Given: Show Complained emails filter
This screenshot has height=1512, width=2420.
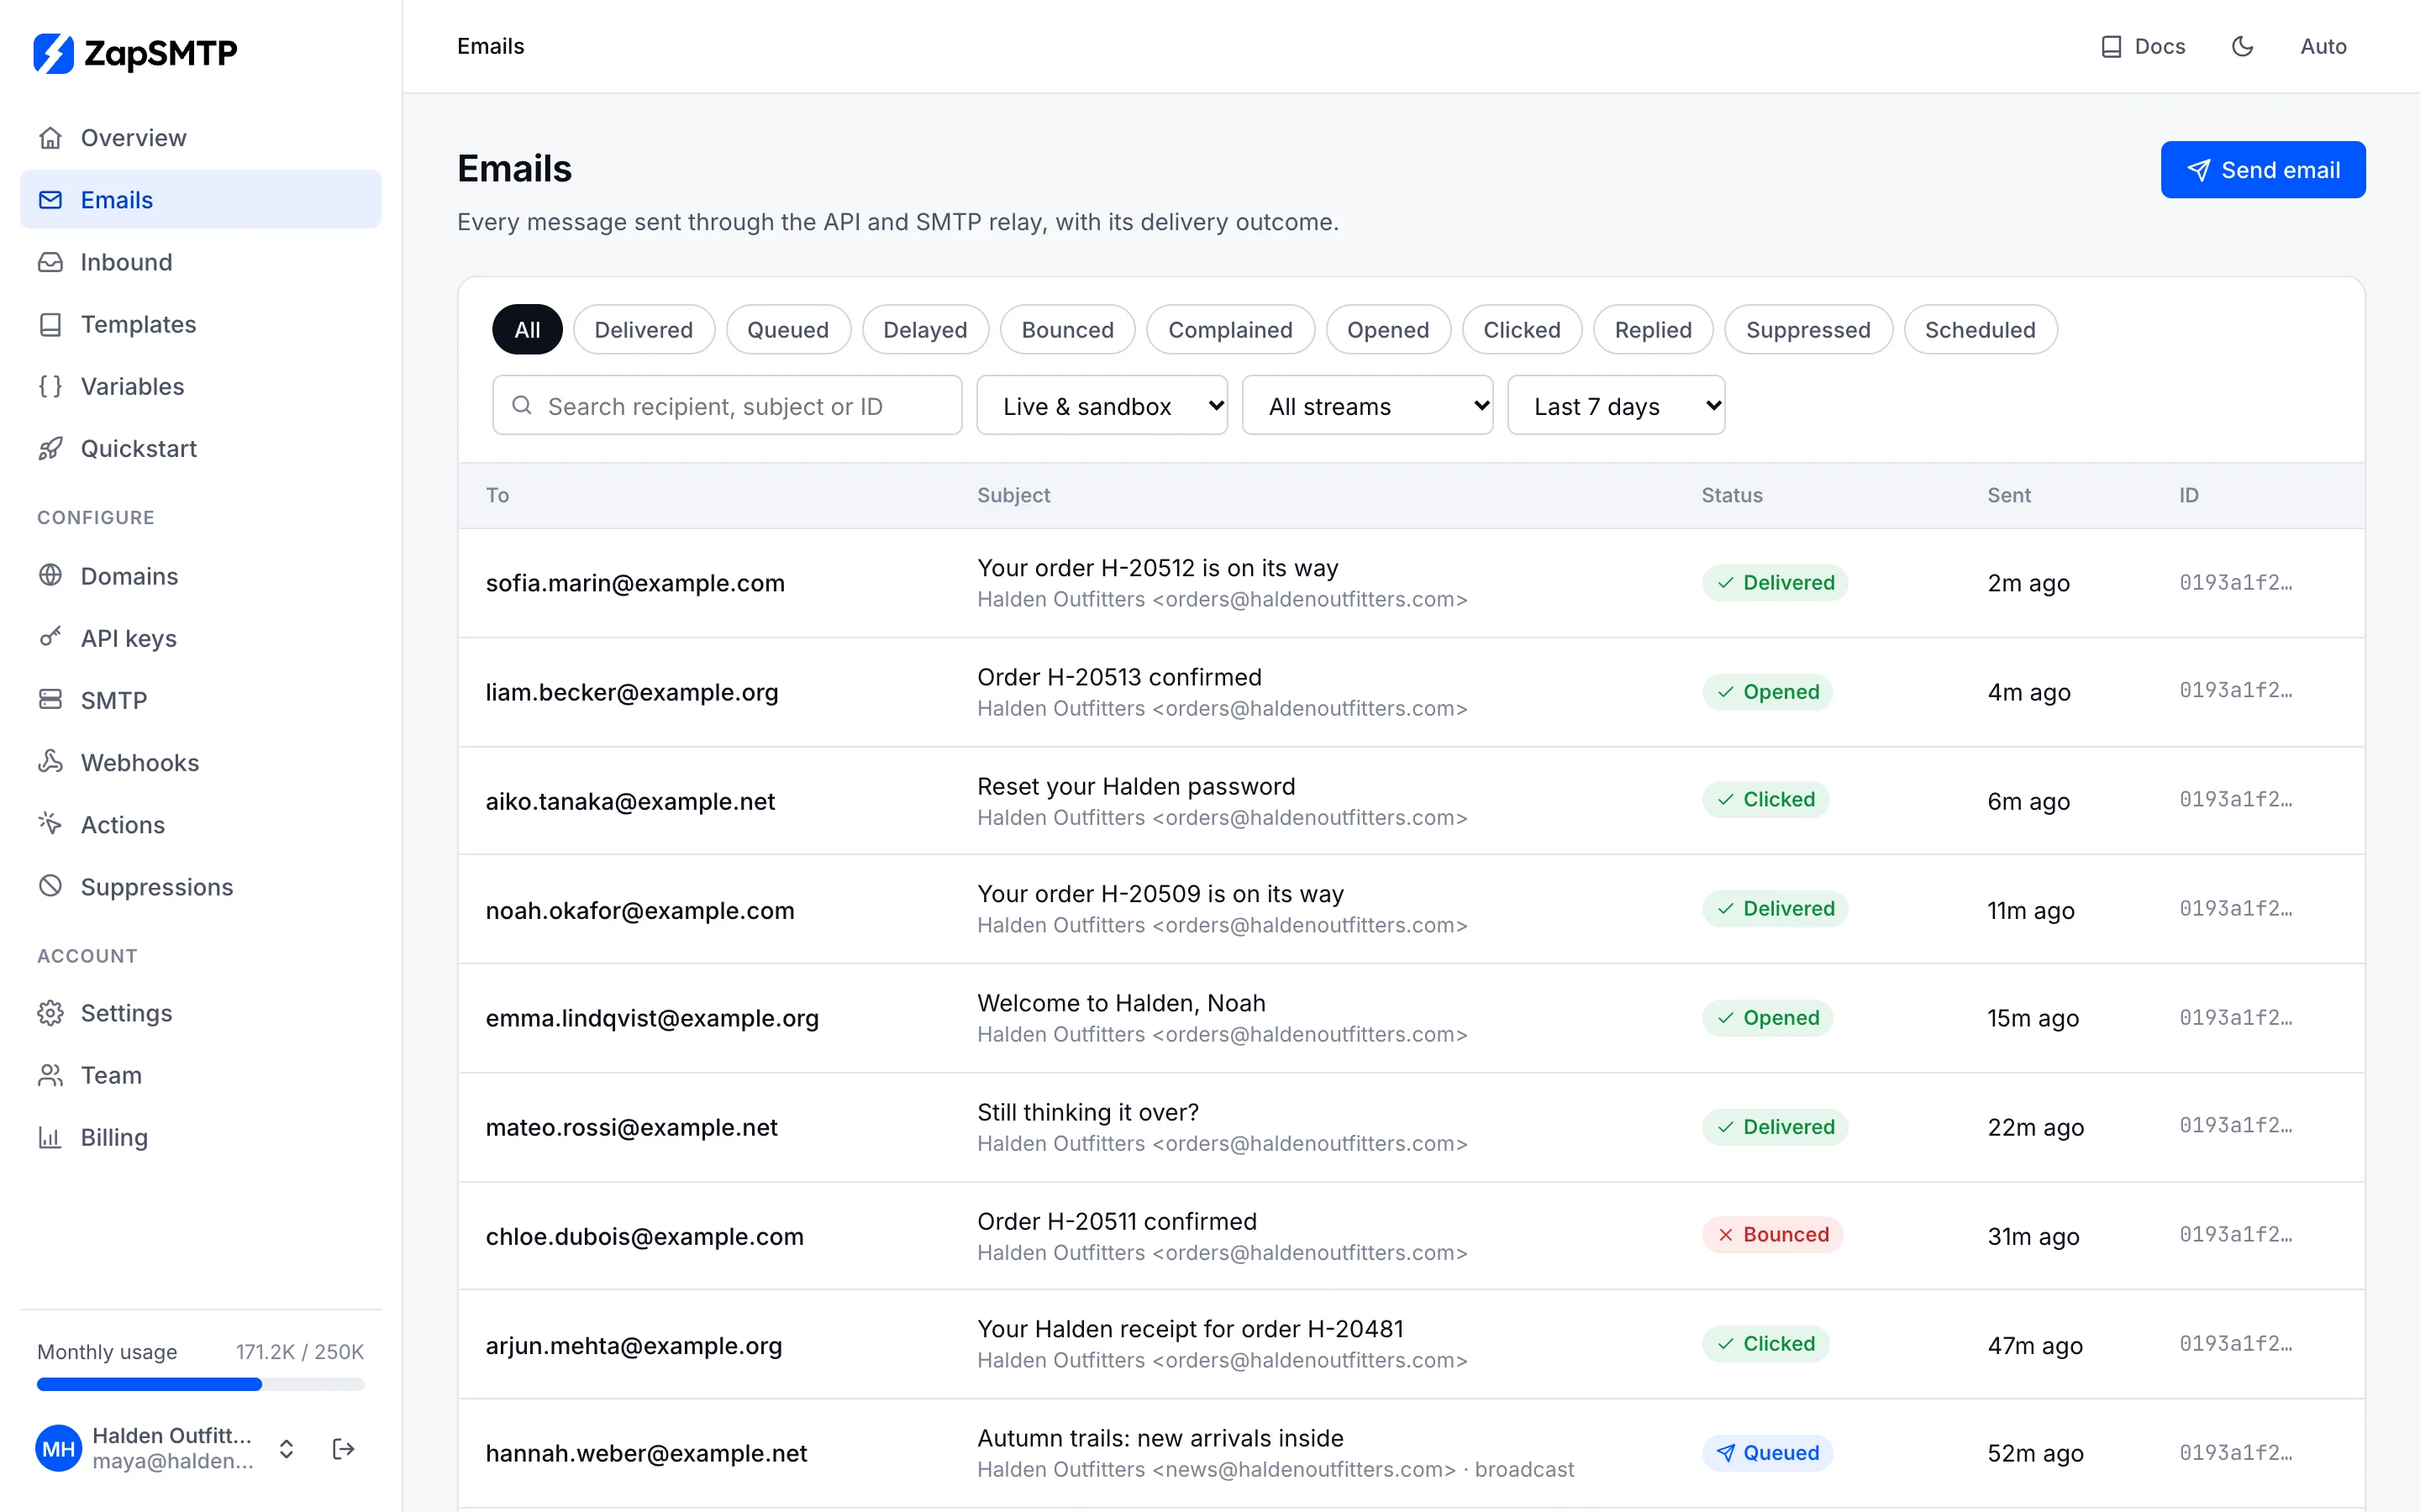Looking at the screenshot, I should click(x=1230, y=329).
